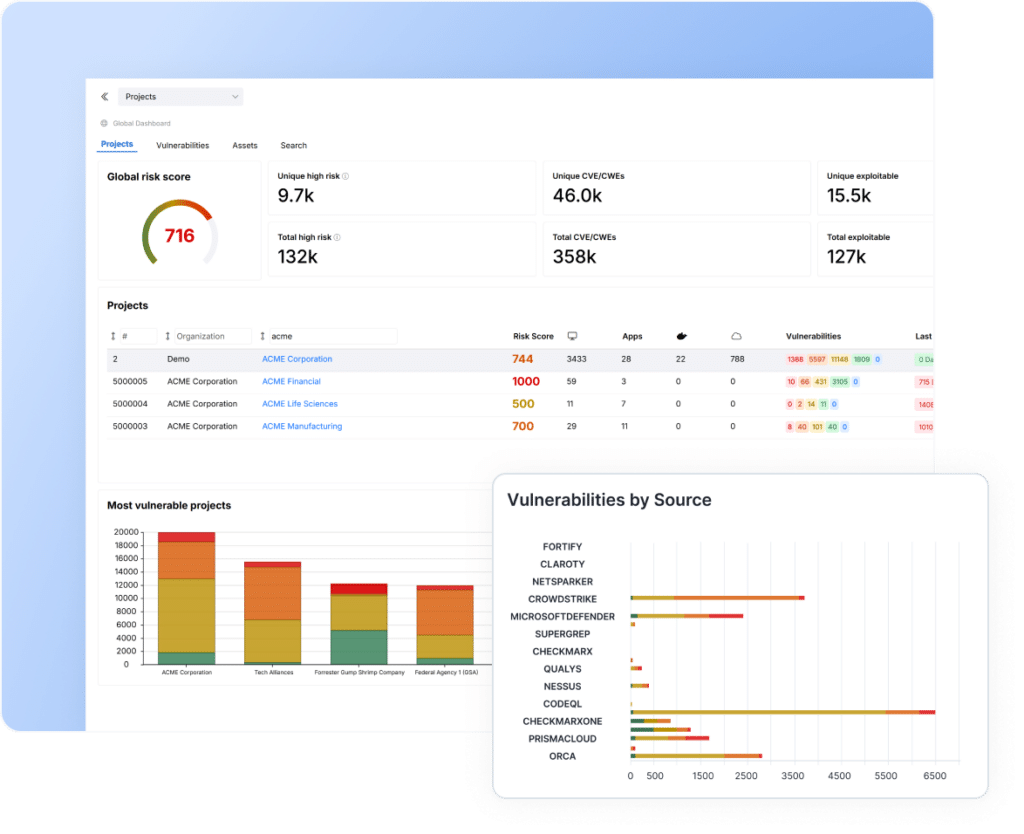Collapse the sidebar using the double chevron
This screenshot has width=1024, height=834.
[104, 96]
